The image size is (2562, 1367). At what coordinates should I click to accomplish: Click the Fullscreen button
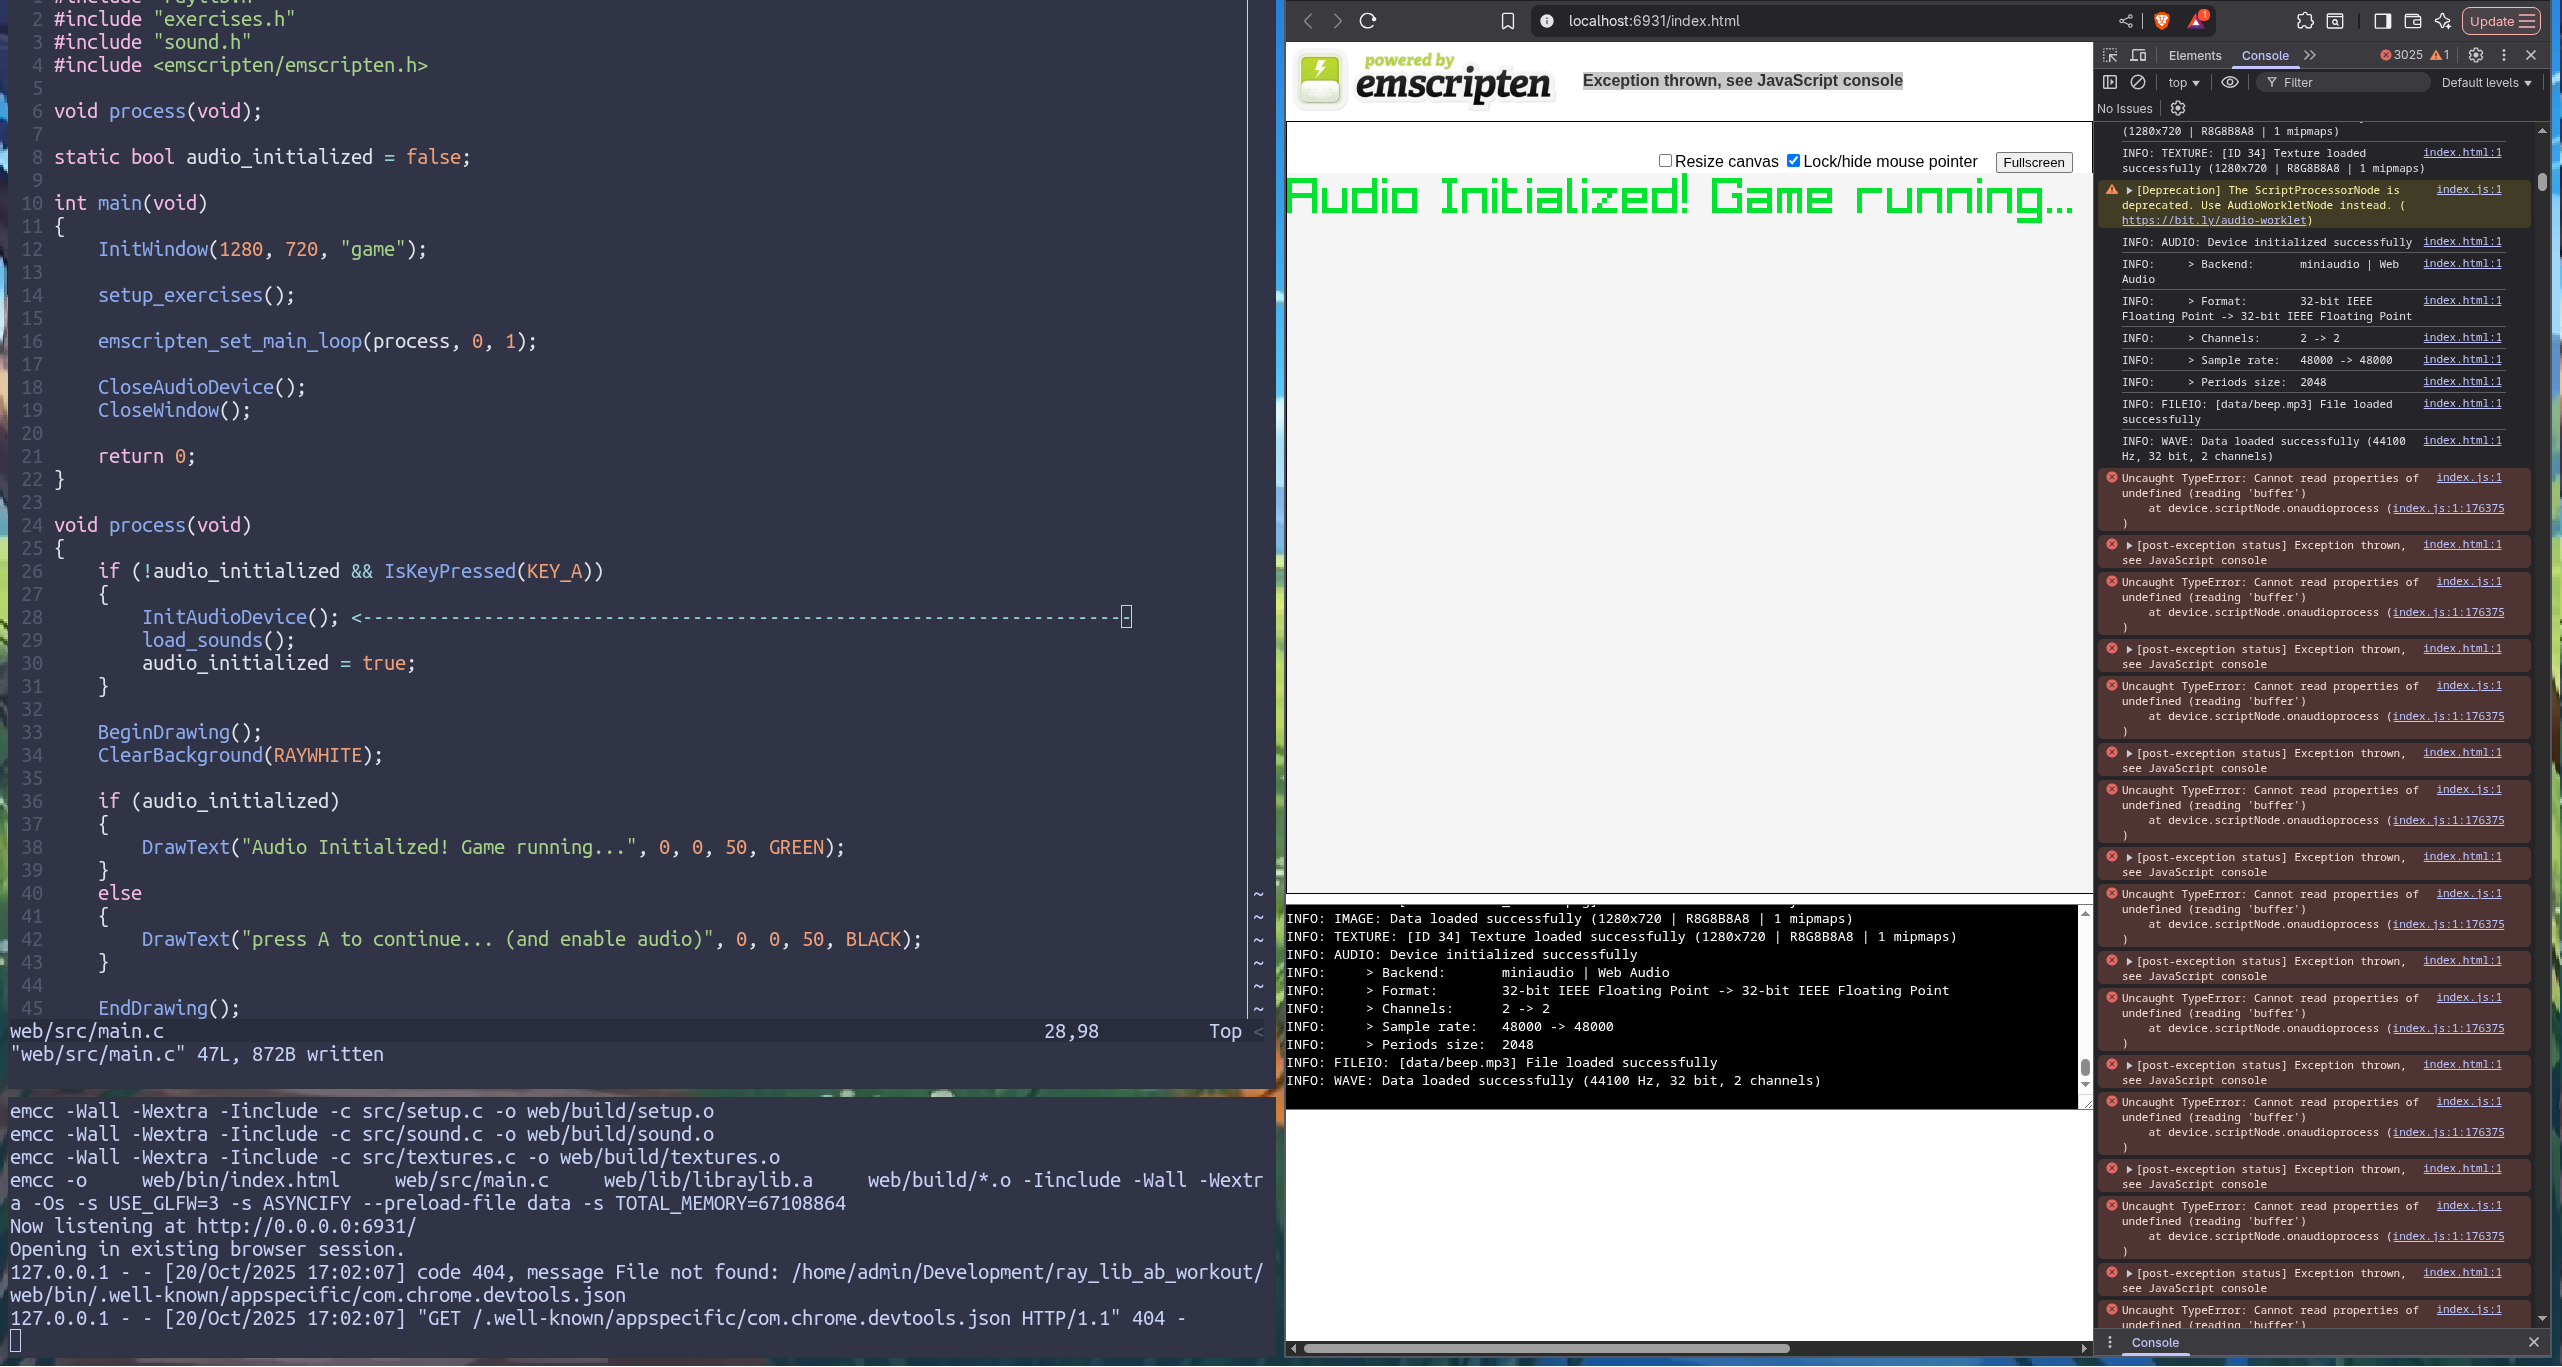click(2033, 162)
